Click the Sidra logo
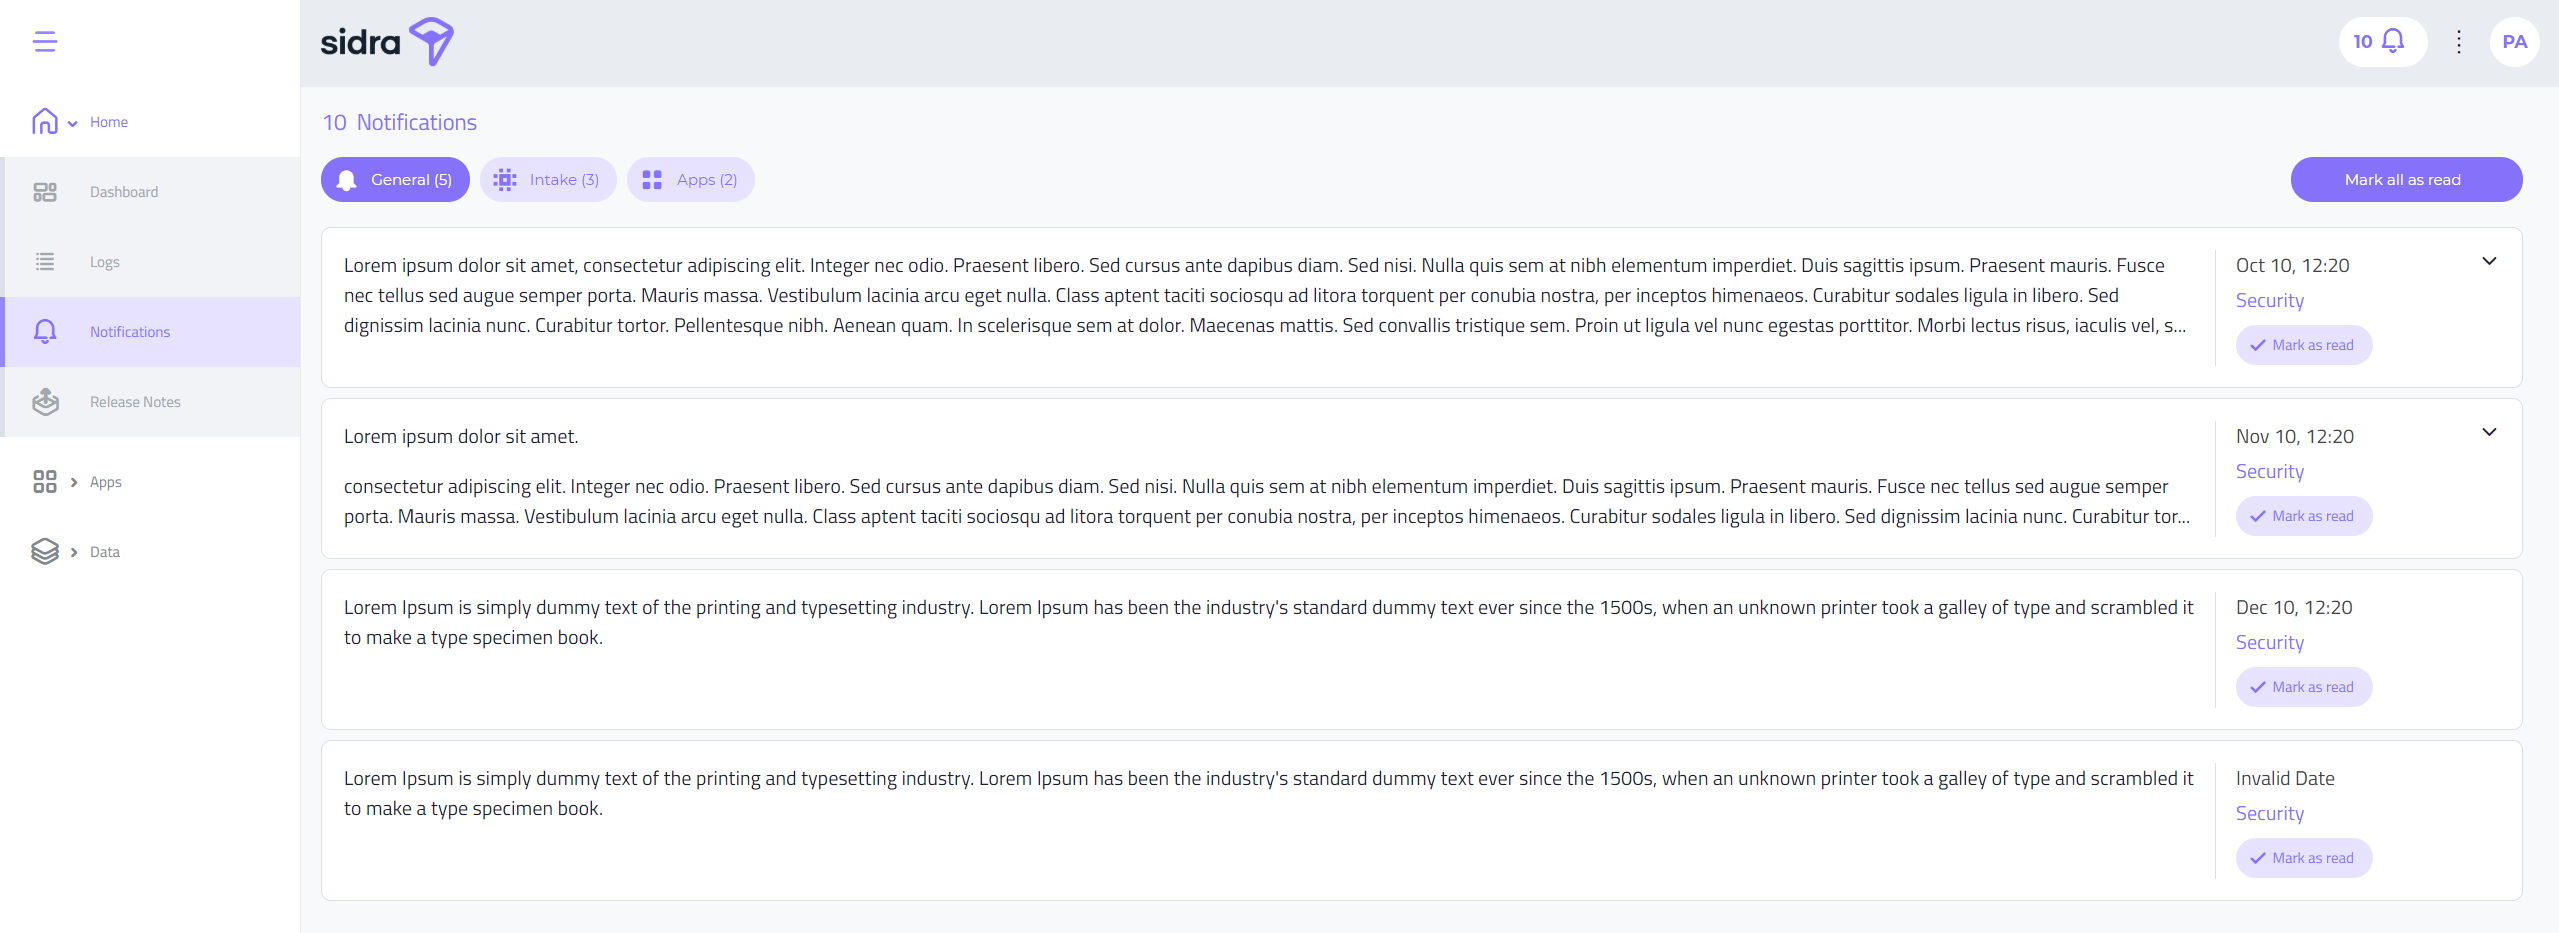 [x=387, y=42]
